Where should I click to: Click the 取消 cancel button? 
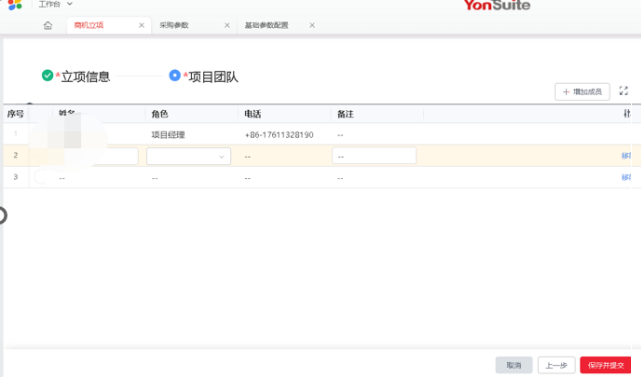click(514, 365)
